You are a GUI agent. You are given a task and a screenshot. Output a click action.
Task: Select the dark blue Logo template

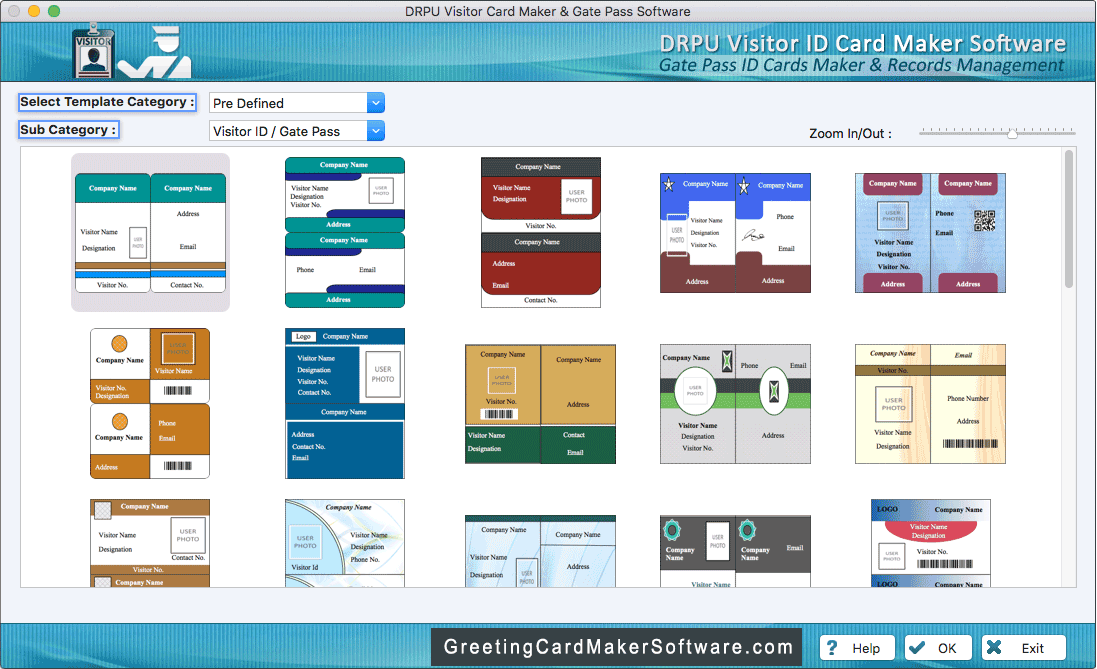pos(345,403)
